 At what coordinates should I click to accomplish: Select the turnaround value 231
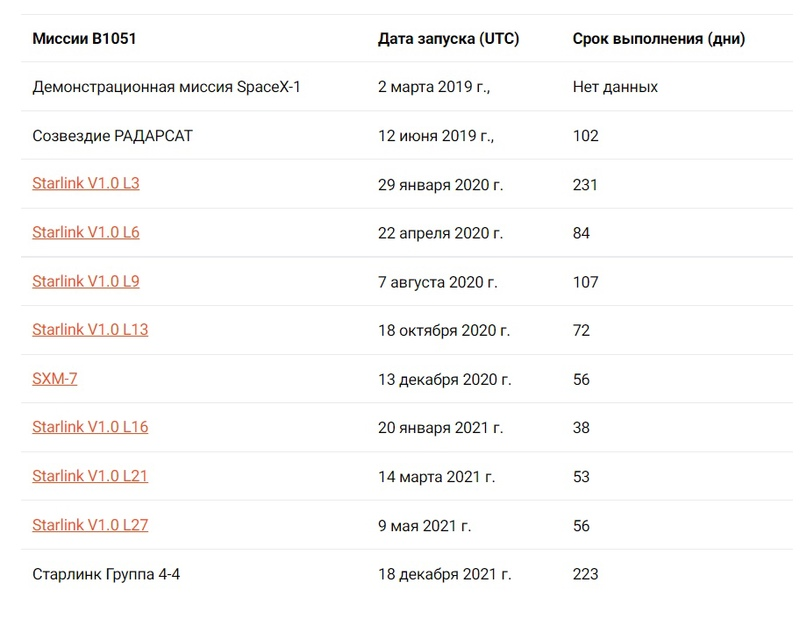coord(585,185)
